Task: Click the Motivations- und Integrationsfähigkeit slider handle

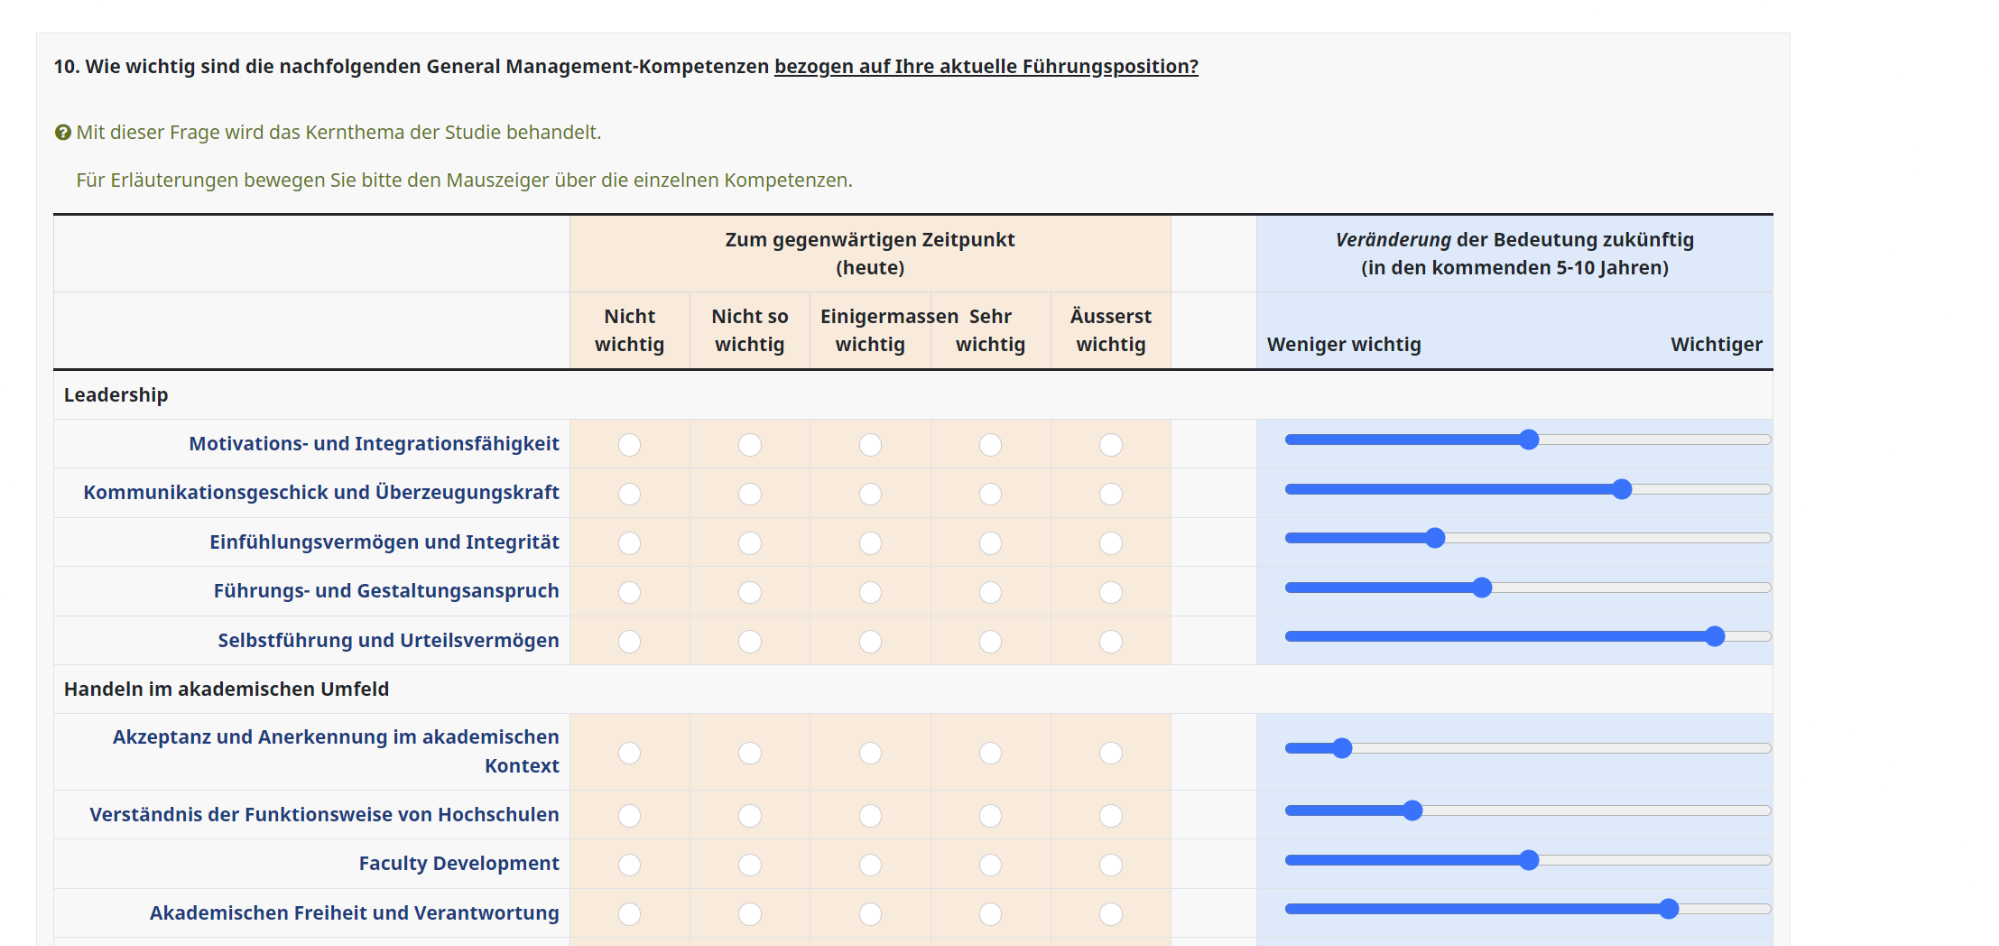Action: [1528, 440]
